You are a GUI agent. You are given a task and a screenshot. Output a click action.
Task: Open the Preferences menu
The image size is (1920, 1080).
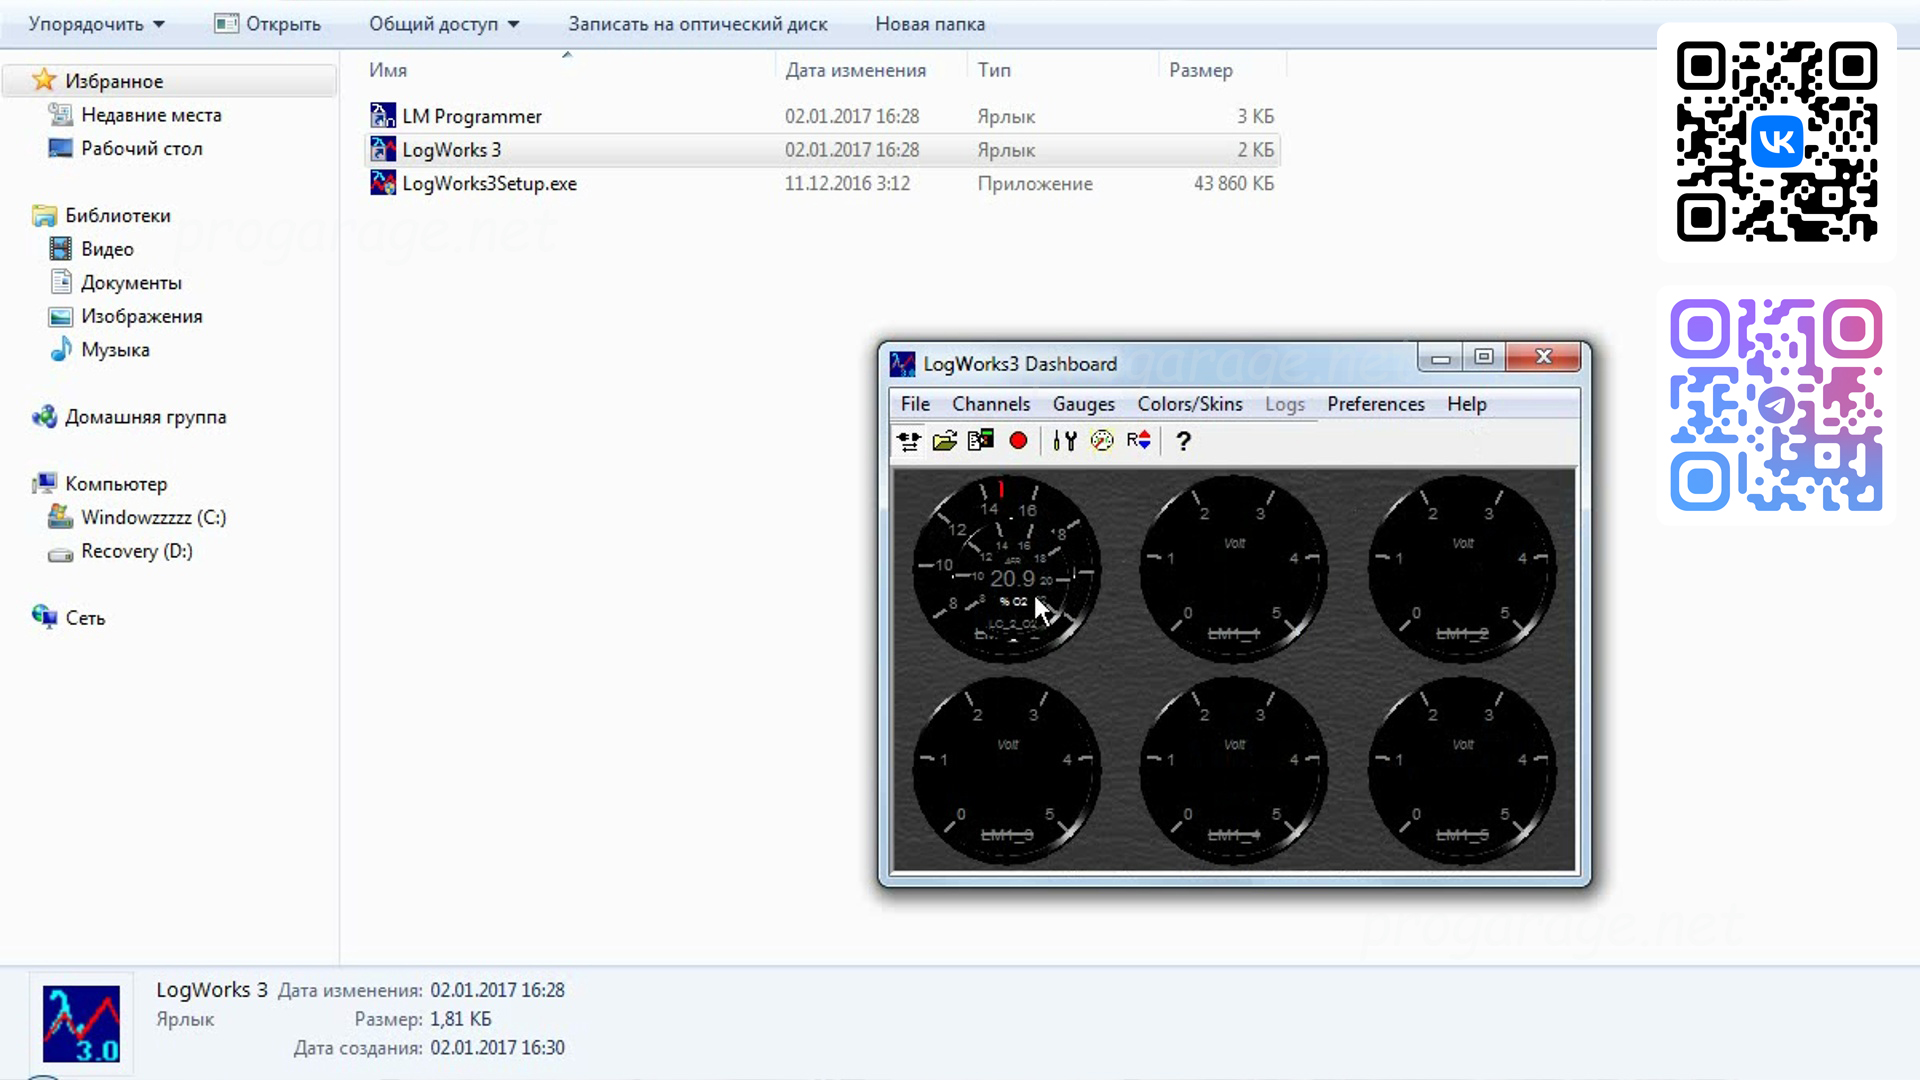click(1375, 404)
